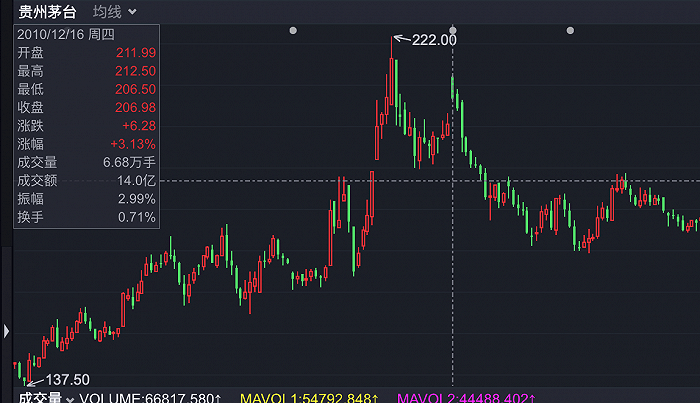The width and height of the screenshot is (700, 403).
Task: Click the VOLUME:66817.580 readout
Action: click(x=150, y=398)
